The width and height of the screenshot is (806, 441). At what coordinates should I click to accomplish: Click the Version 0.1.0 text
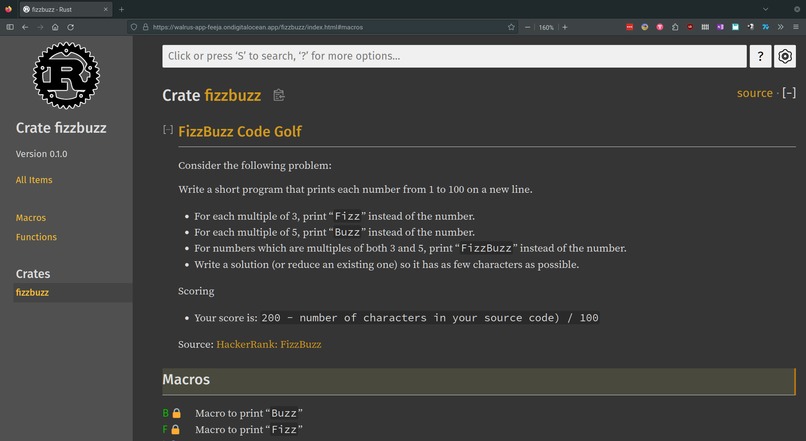tap(42, 154)
